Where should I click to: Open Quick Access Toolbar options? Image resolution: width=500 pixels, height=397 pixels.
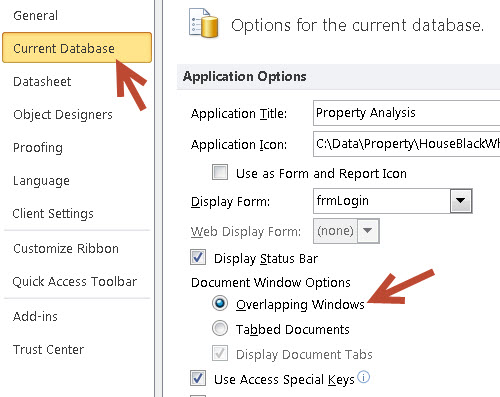coord(75,282)
